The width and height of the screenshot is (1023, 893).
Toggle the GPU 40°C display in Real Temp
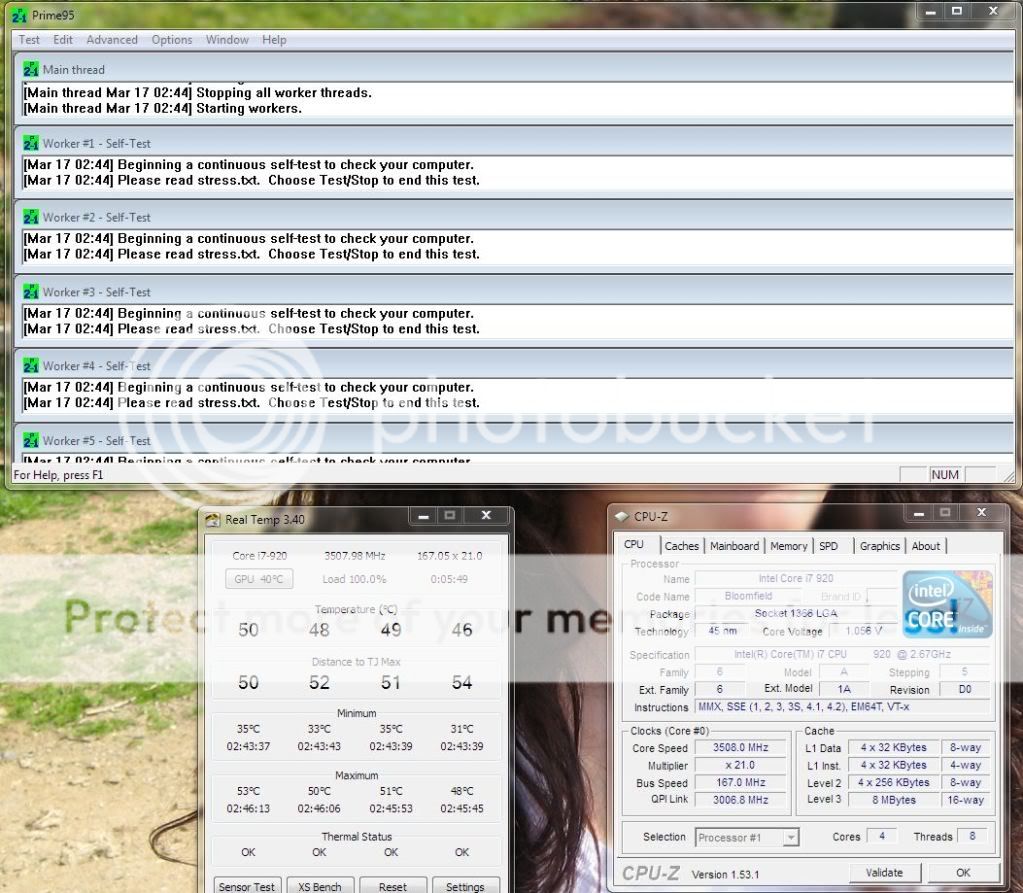[x=258, y=578]
